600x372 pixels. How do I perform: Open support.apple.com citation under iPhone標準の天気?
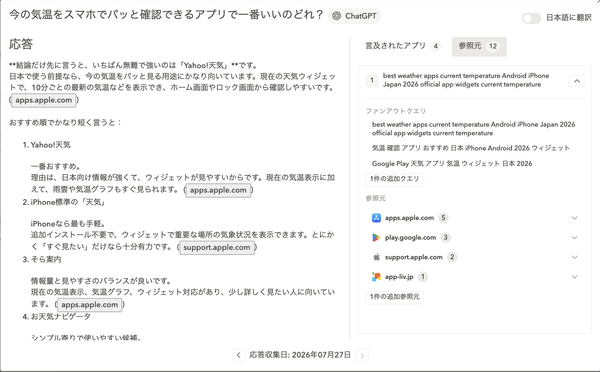217,247
